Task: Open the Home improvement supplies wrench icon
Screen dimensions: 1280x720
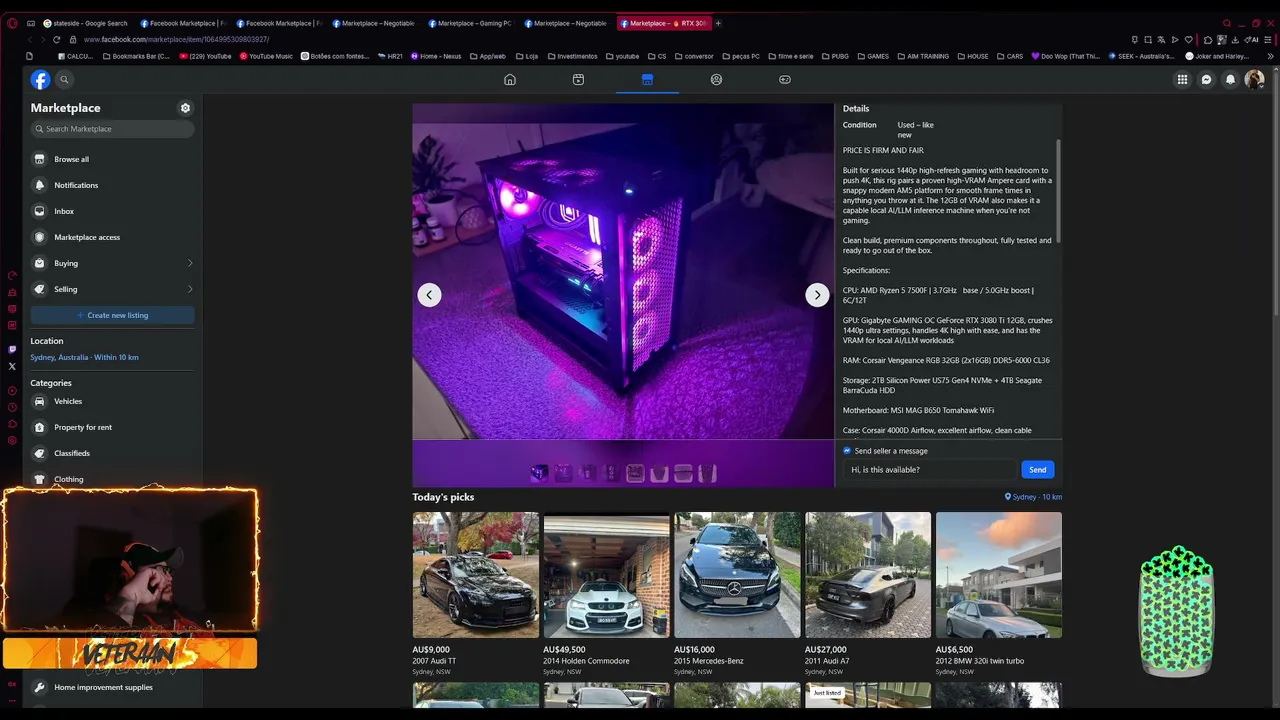Action: point(40,687)
